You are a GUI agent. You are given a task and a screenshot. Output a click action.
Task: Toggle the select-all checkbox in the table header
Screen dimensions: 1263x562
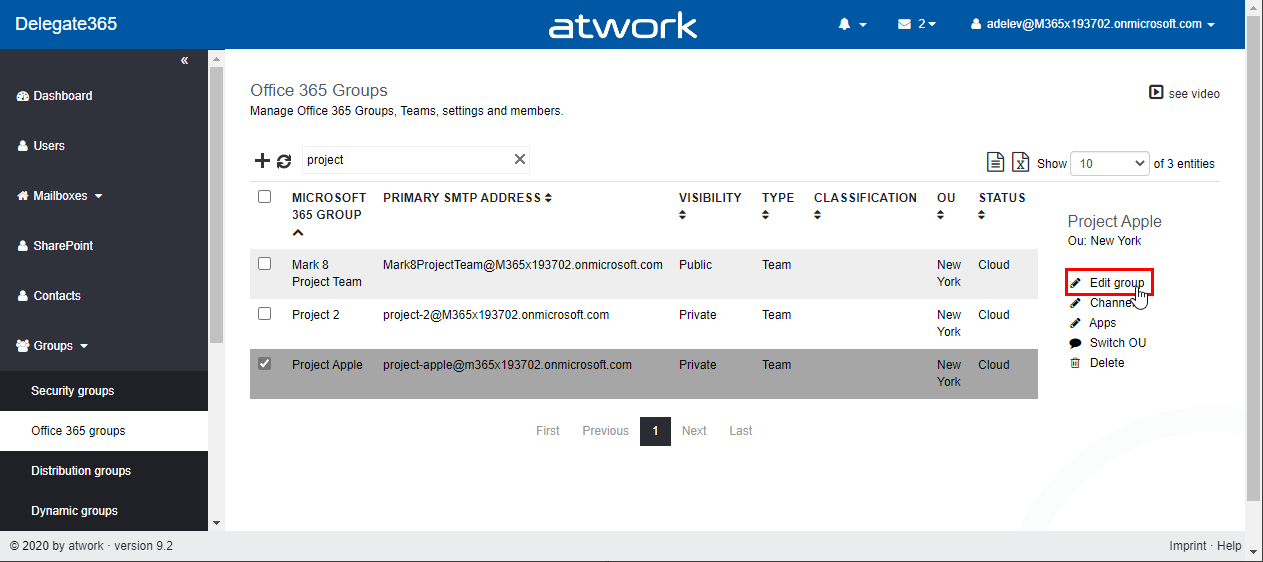265,197
